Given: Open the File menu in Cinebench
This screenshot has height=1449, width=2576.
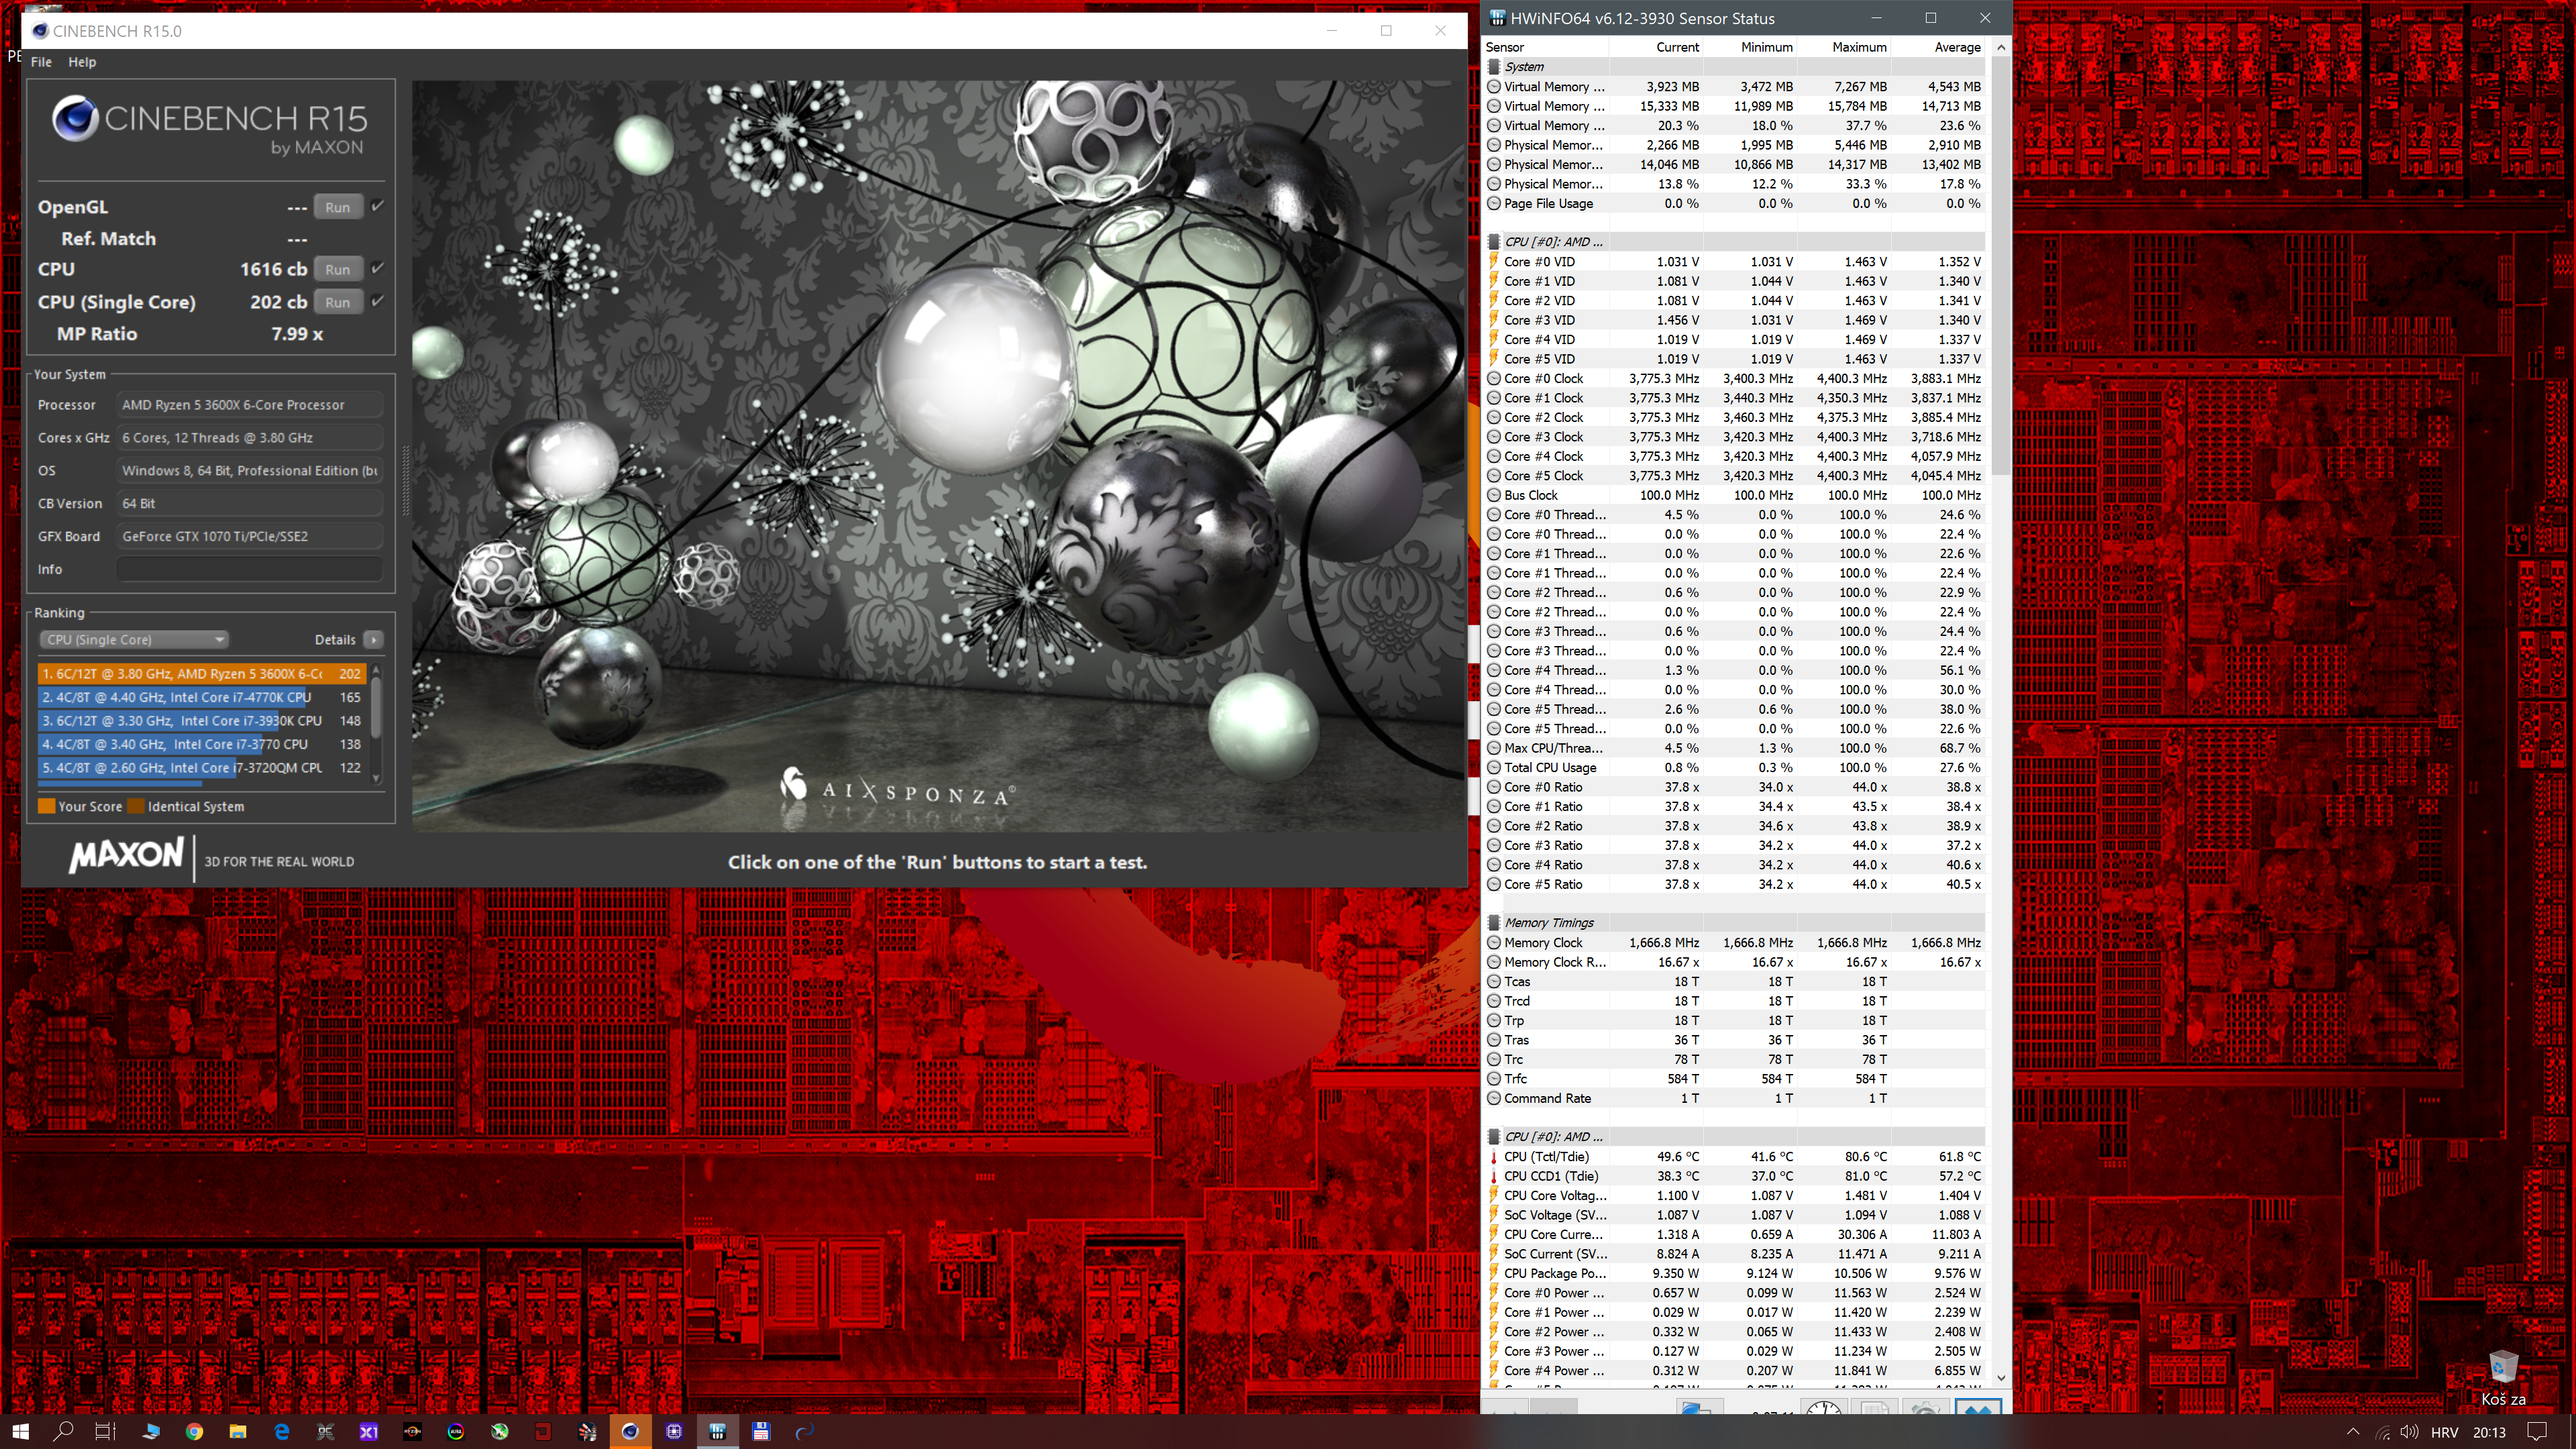Looking at the screenshot, I should pos(41,62).
